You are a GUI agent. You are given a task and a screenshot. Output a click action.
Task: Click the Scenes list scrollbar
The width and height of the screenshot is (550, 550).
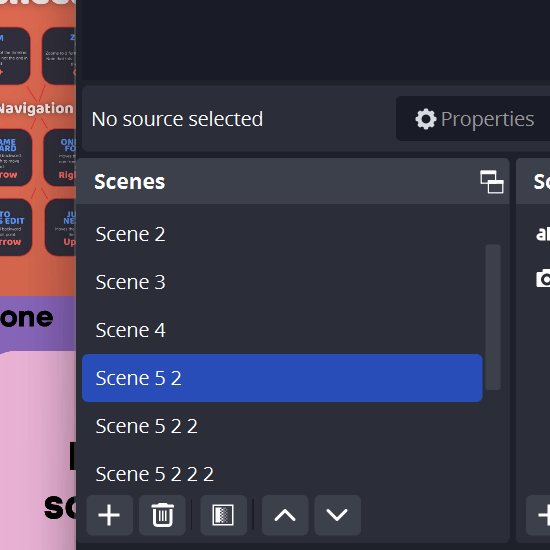click(x=493, y=317)
